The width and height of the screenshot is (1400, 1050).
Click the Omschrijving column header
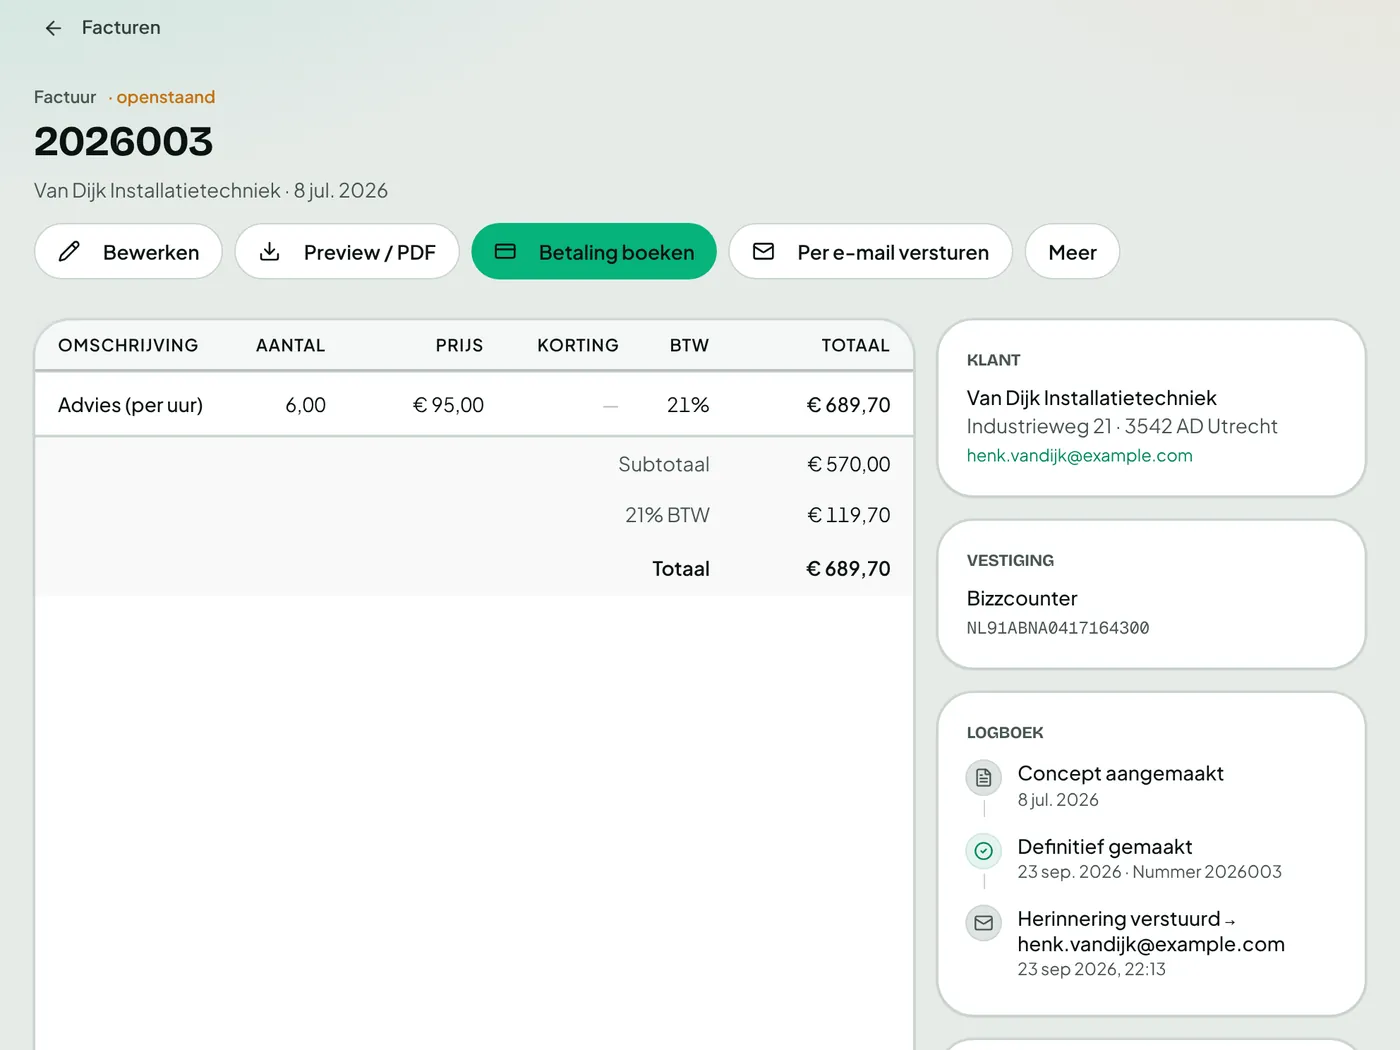pyautogui.click(x=128, y=346)
